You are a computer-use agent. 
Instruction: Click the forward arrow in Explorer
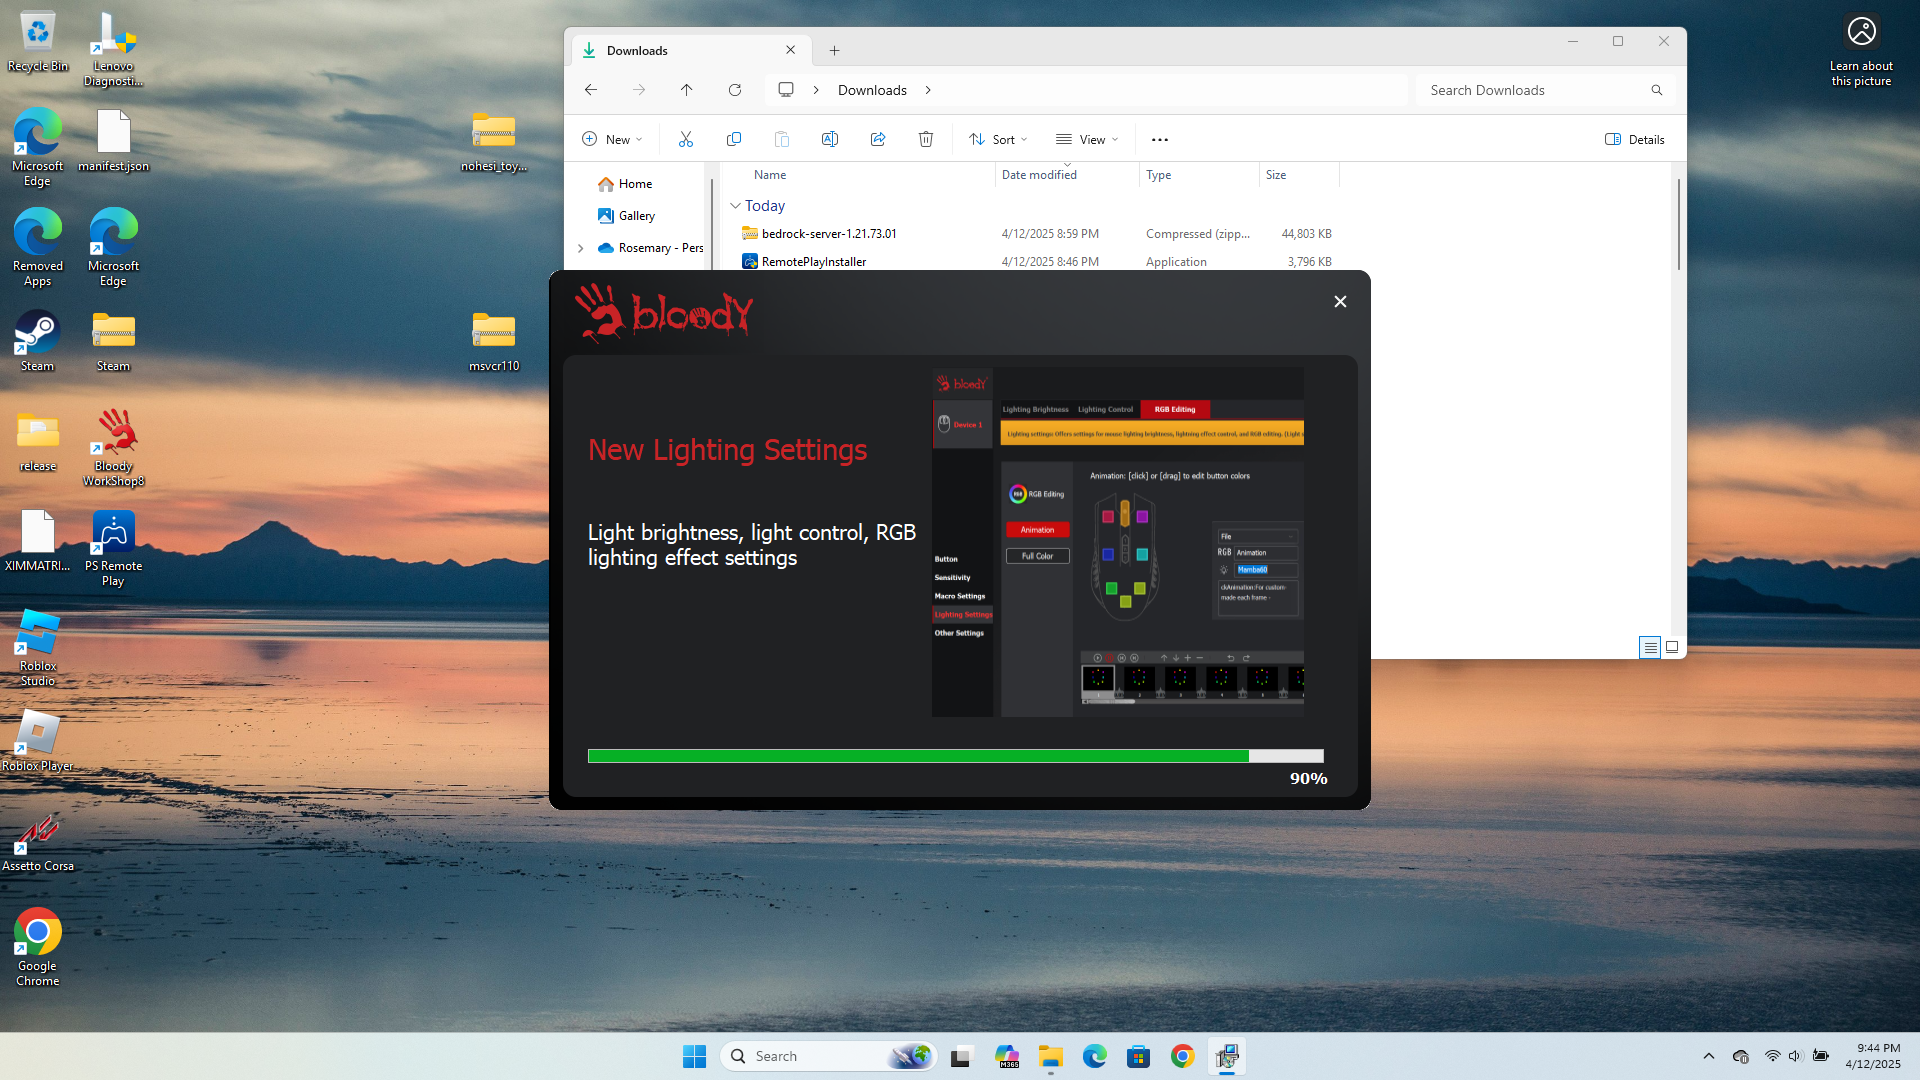tap(639, 90)
